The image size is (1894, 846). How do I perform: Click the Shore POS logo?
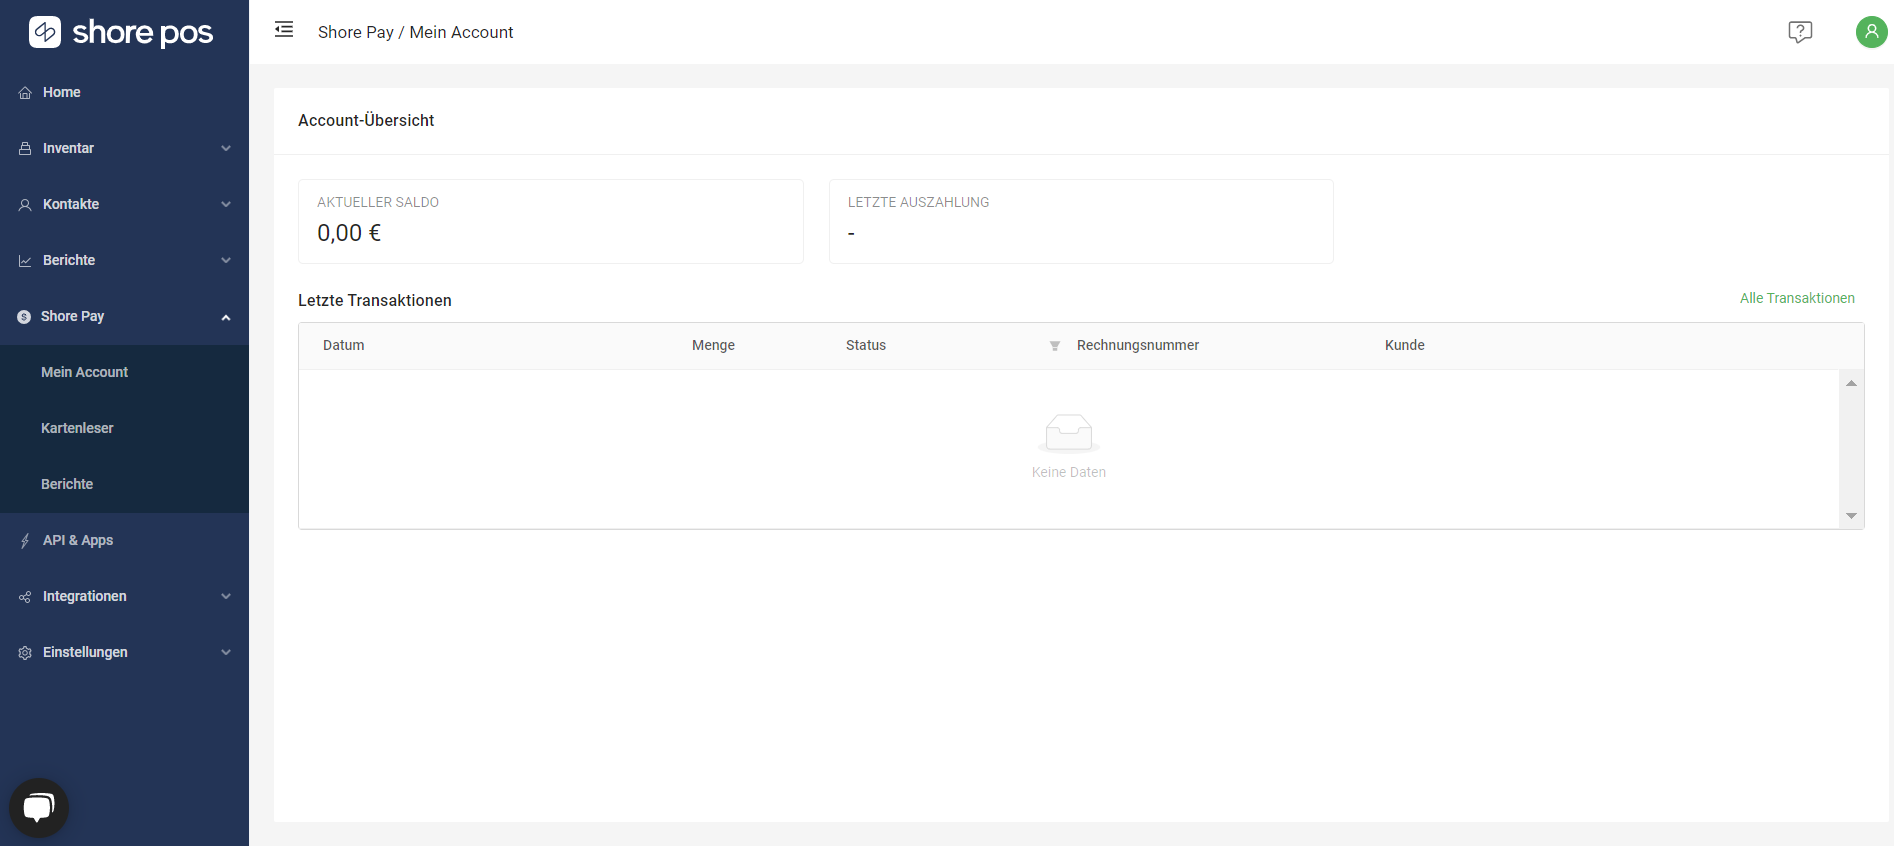click(x=121, y=32)
